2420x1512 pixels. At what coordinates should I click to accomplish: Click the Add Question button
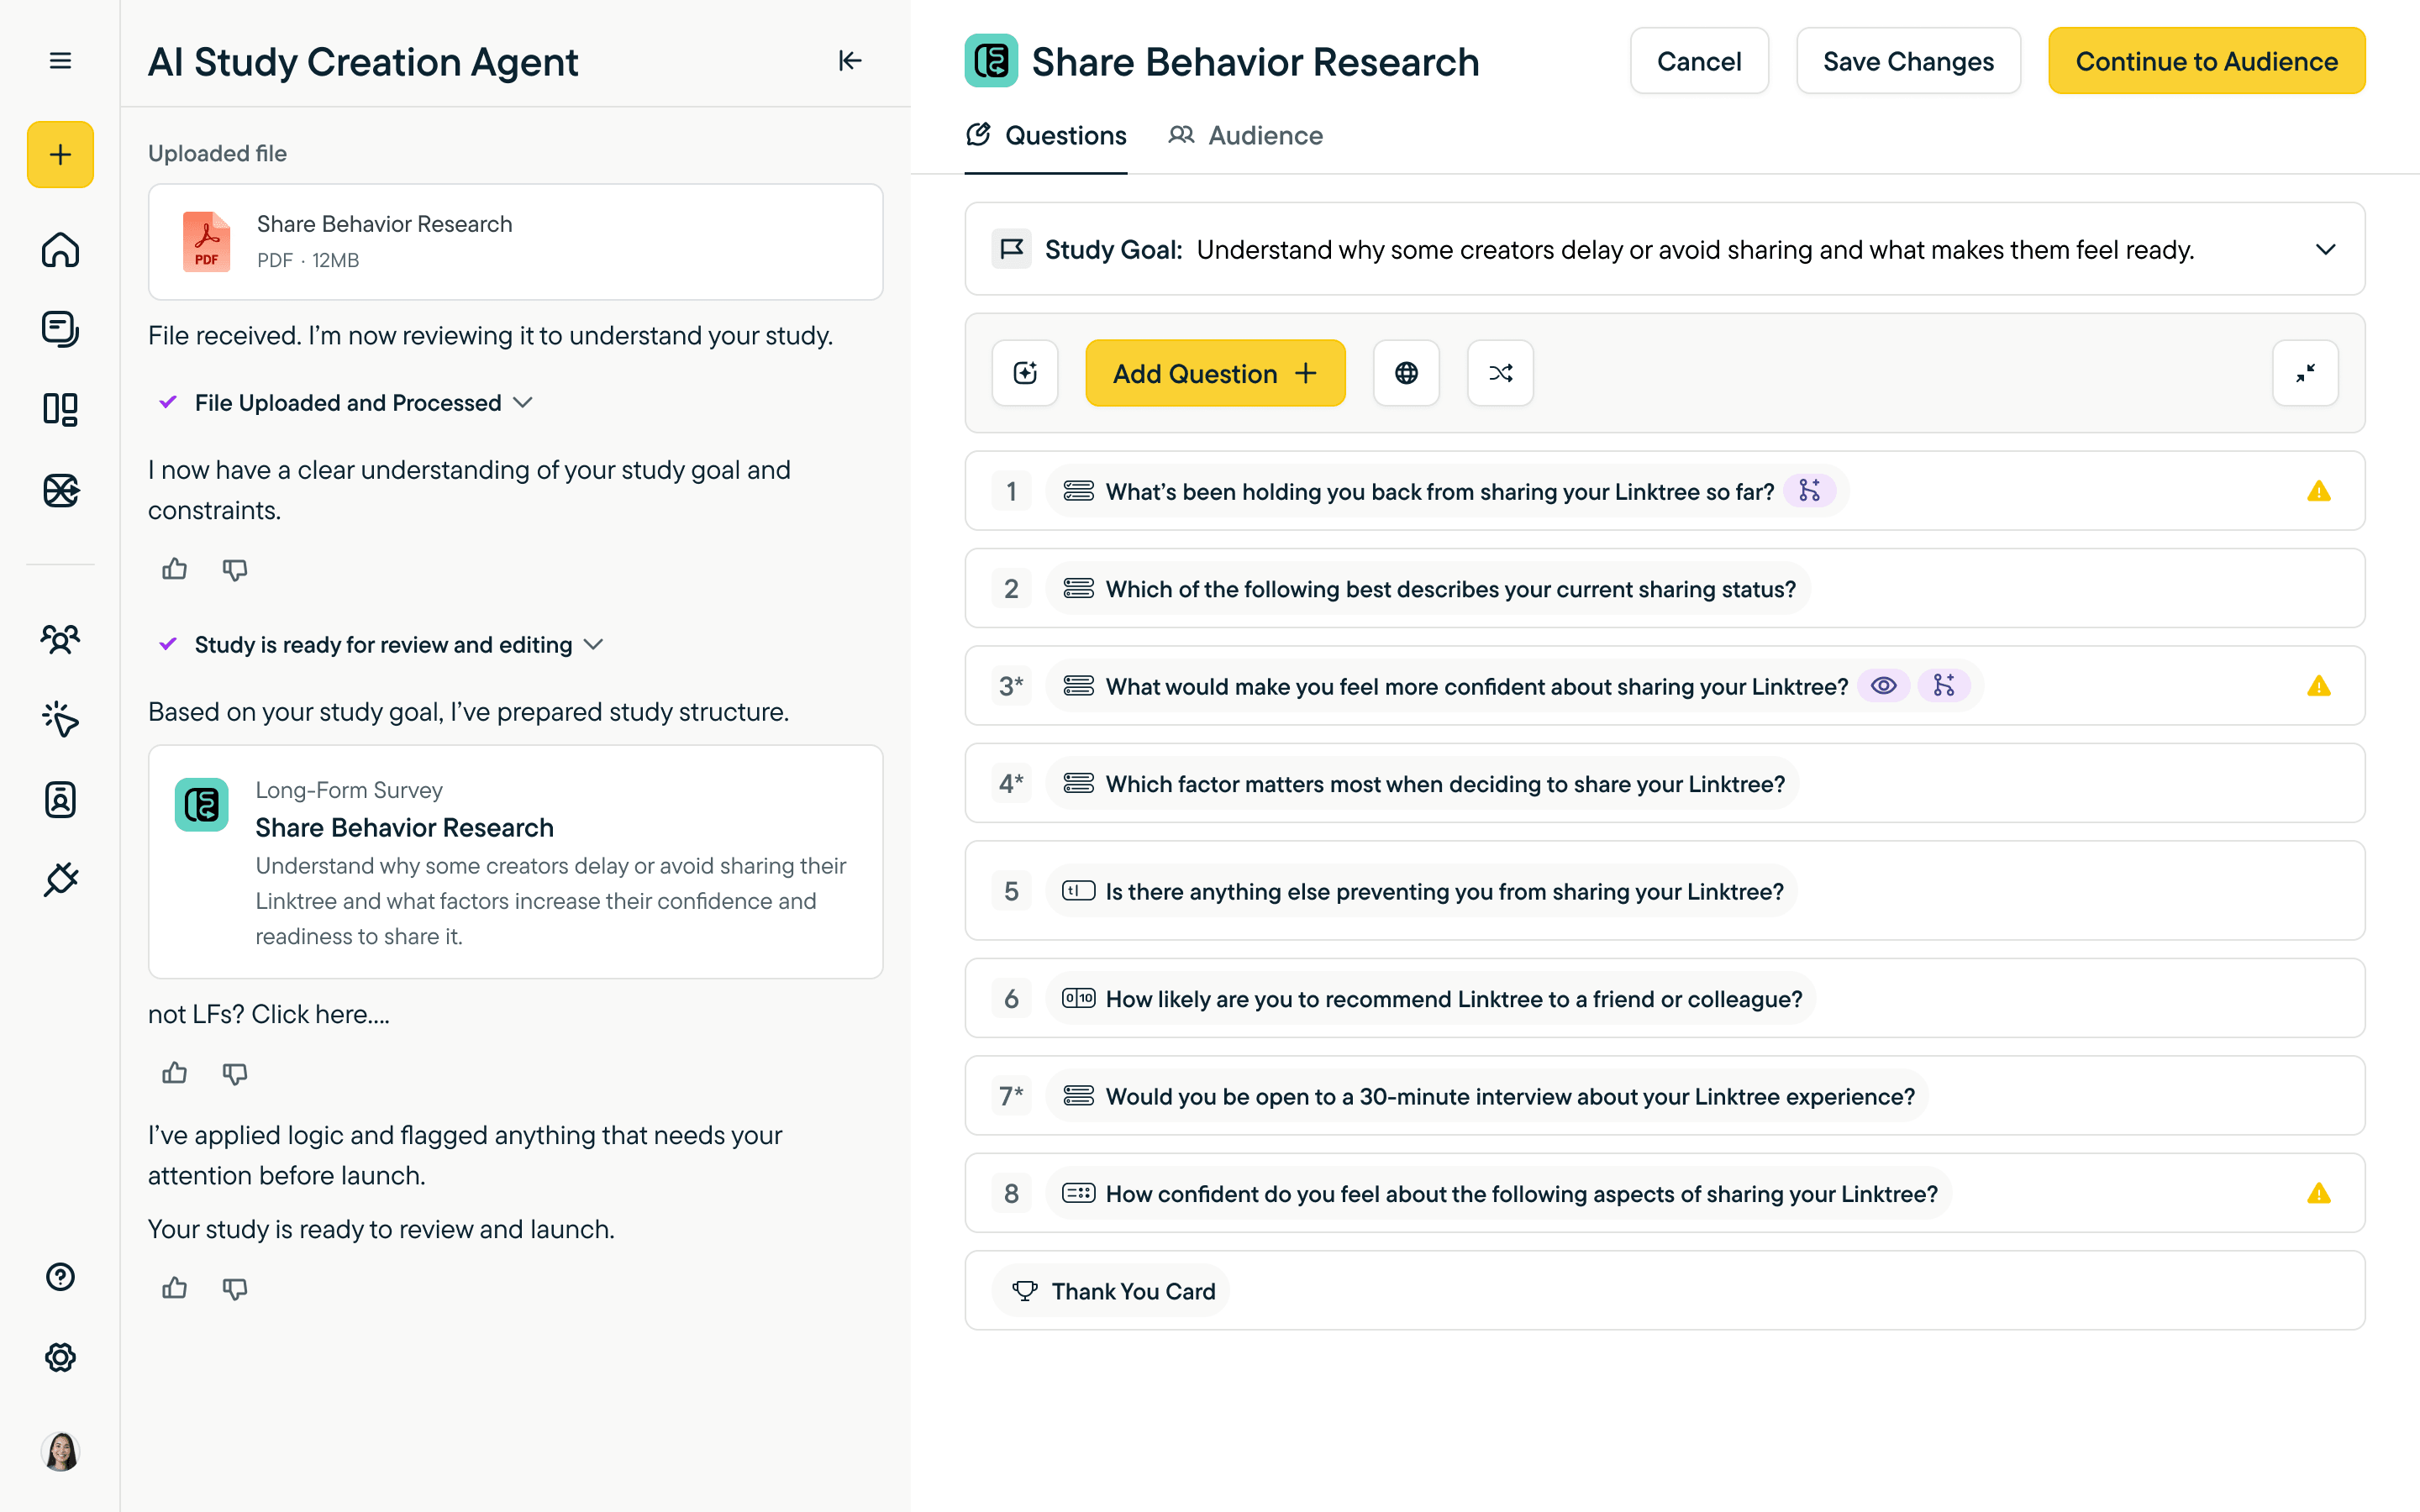[1215, 373]
